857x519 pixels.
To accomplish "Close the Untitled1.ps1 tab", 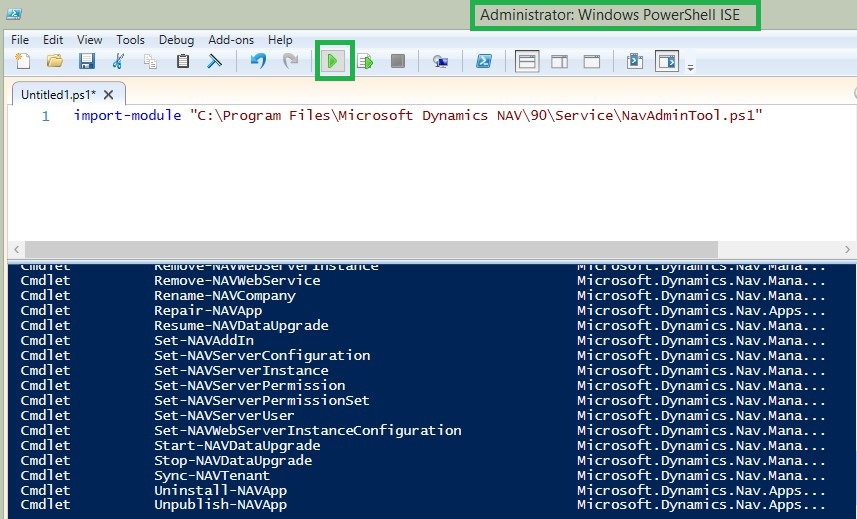I will 109,95.
